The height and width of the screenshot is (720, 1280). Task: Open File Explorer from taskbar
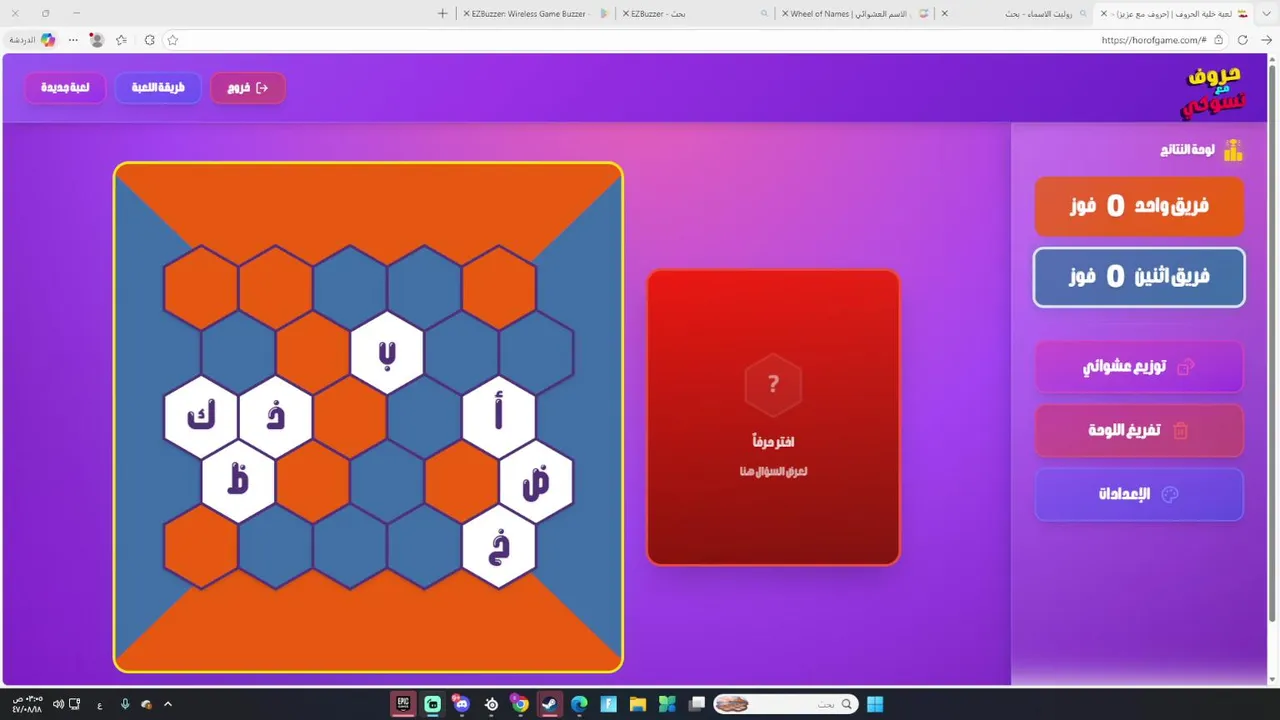coord(638,704)
